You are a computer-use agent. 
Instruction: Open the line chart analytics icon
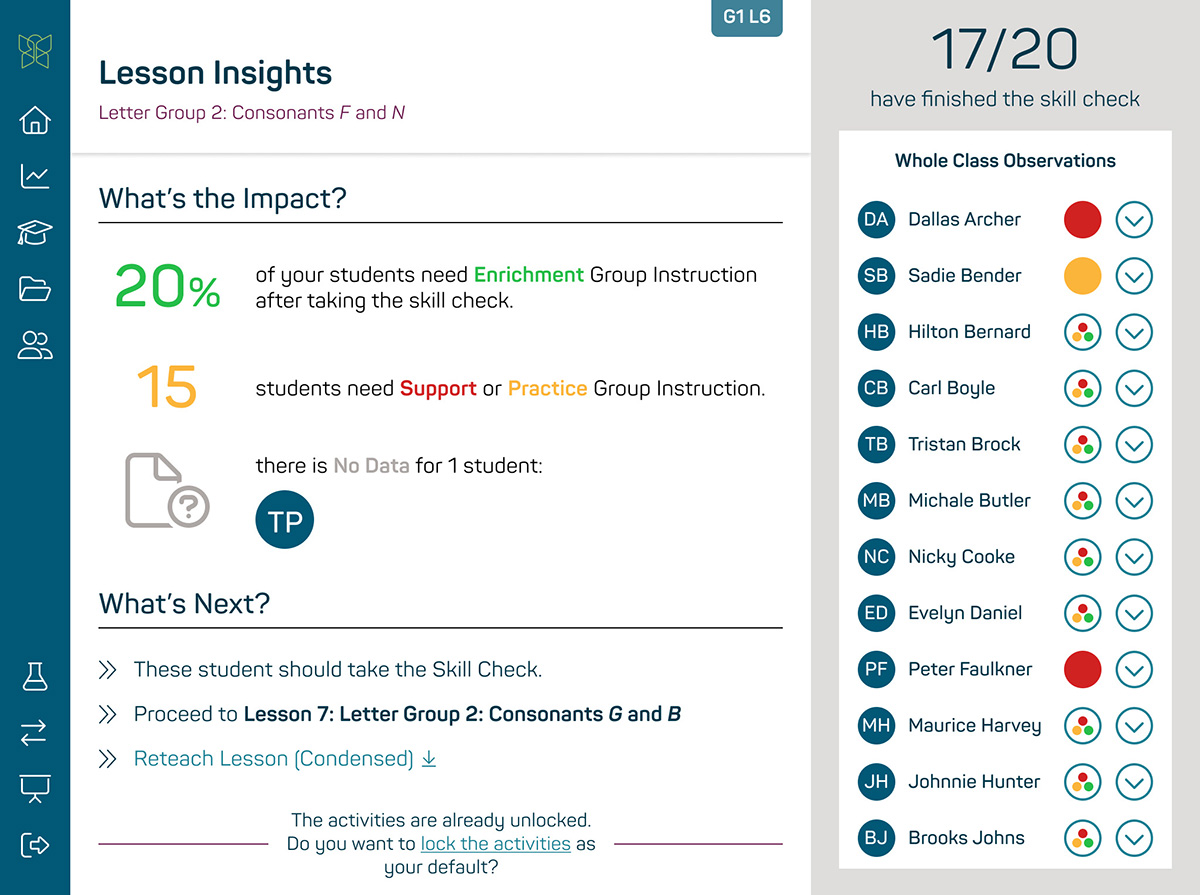(x=35, y=177)
